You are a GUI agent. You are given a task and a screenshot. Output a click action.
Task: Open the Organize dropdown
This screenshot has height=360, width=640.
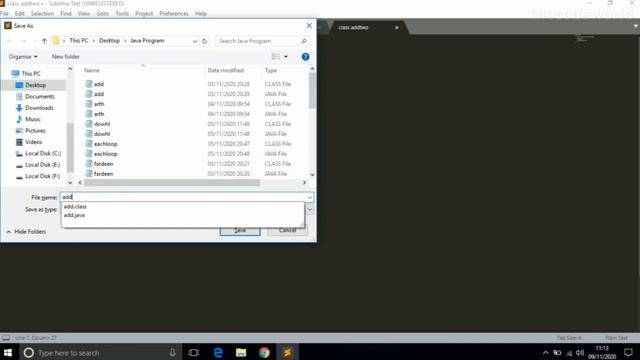coord(23,57)
